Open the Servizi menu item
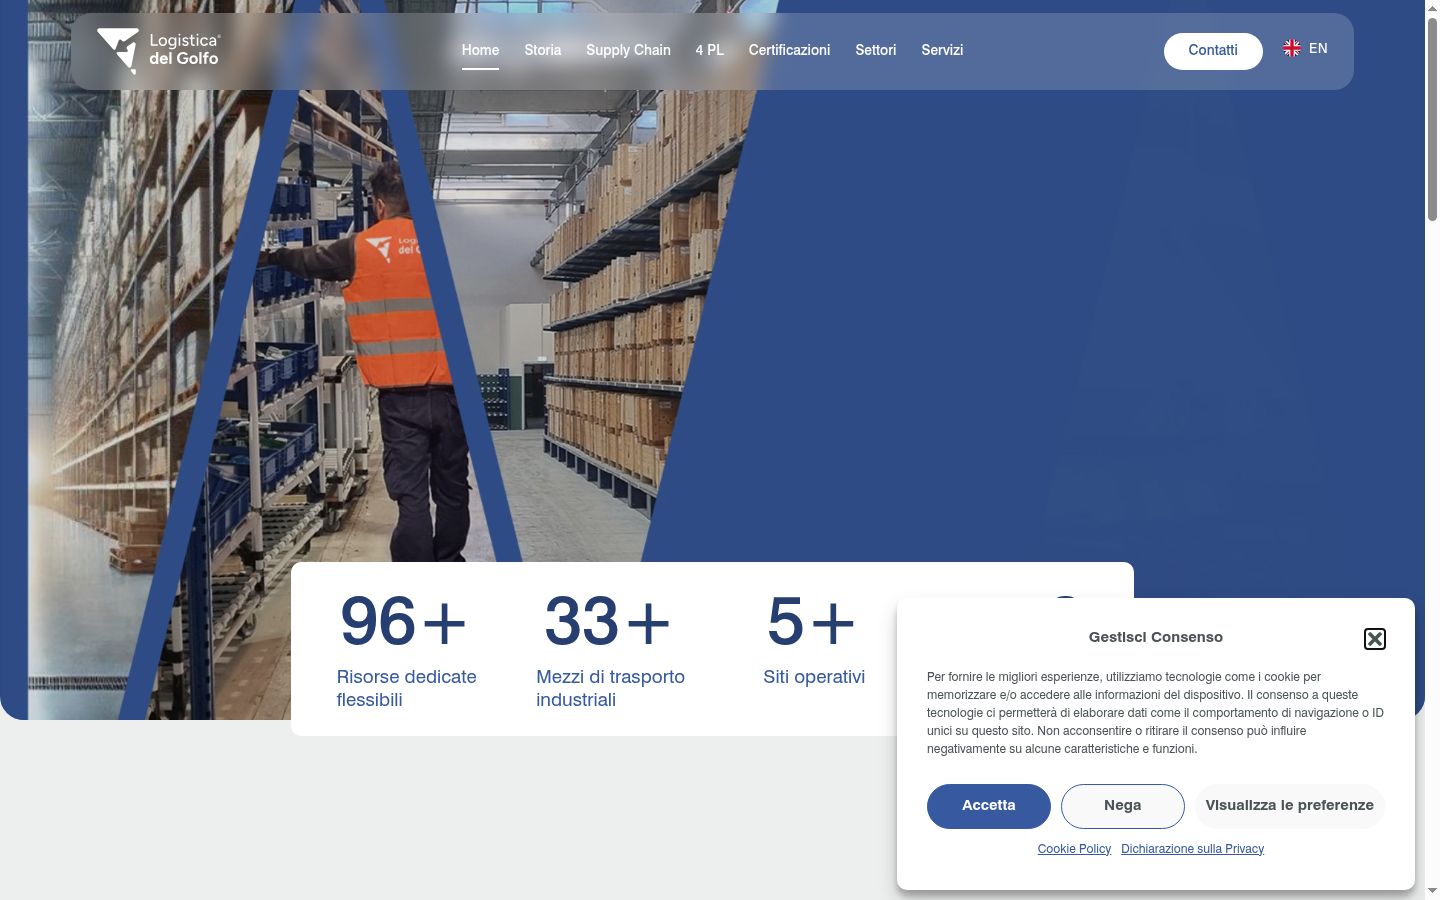The width and height of the screenshot is (1440, 900). pyautogui.click(x=942, y=50)
